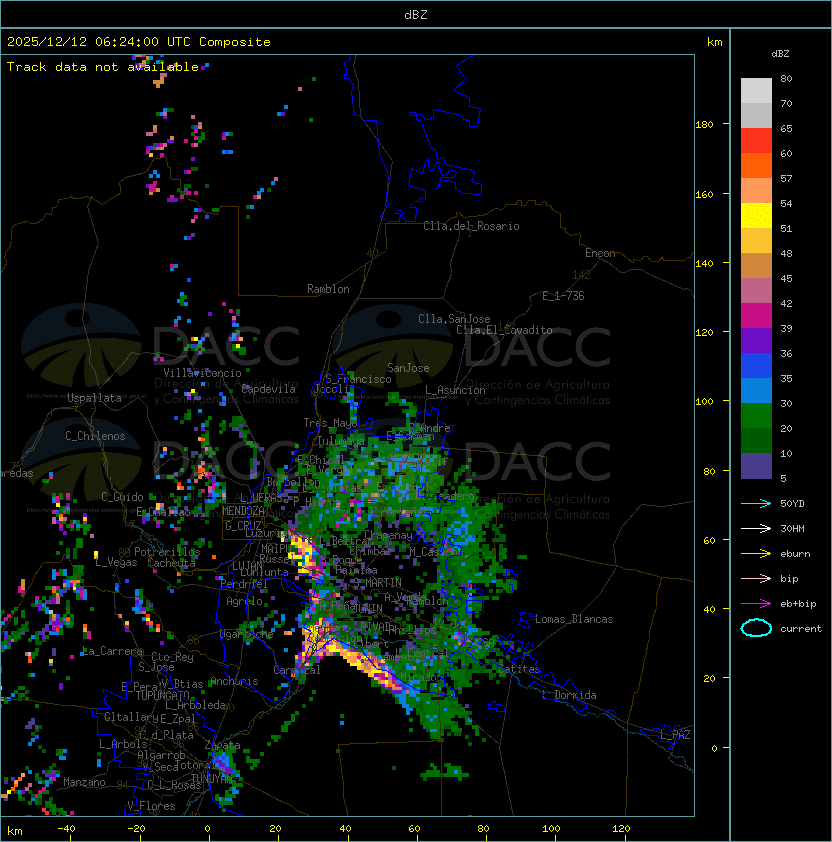832x842 pixels.
Task: Click the '2025/12/12 06:24:00 UTC Composite' timestamp
Action: (139, 42)
